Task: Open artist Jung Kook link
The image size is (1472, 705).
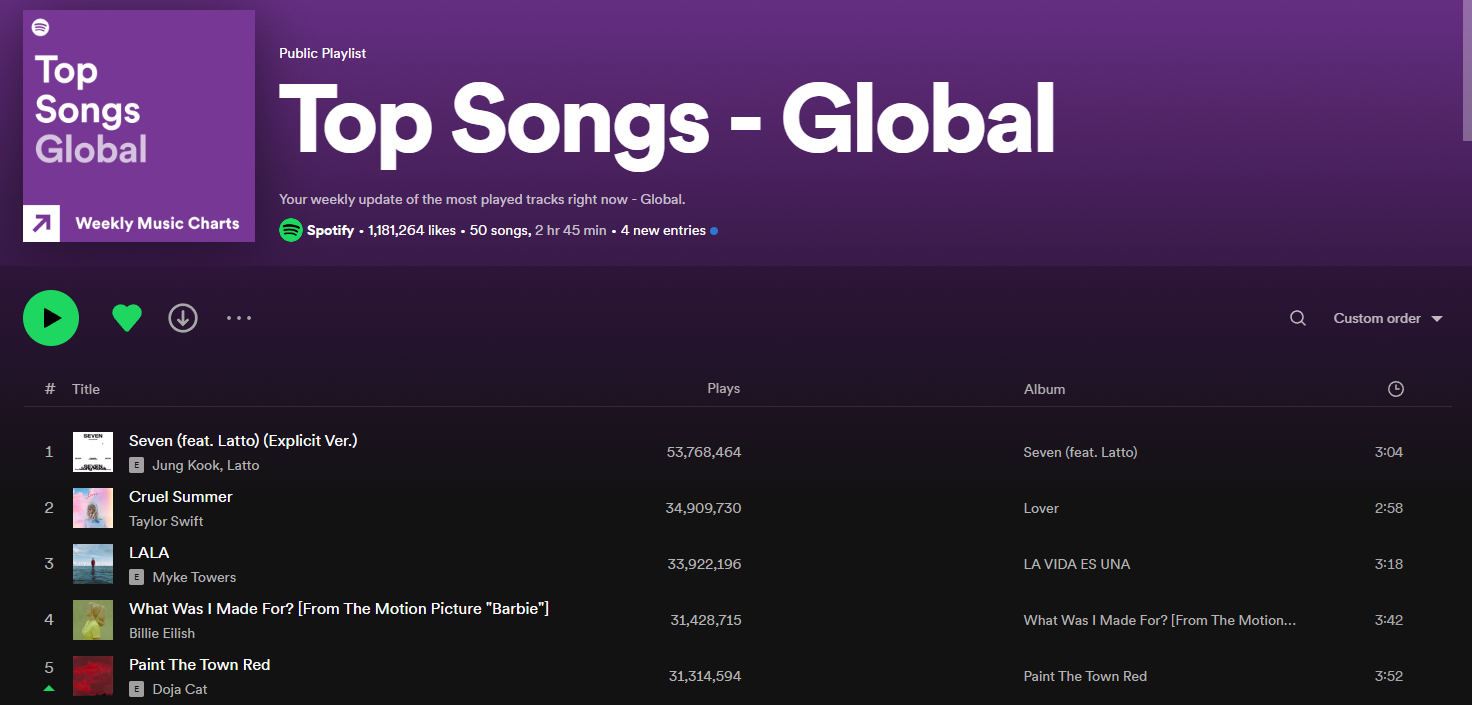Action: coord(186,465)
